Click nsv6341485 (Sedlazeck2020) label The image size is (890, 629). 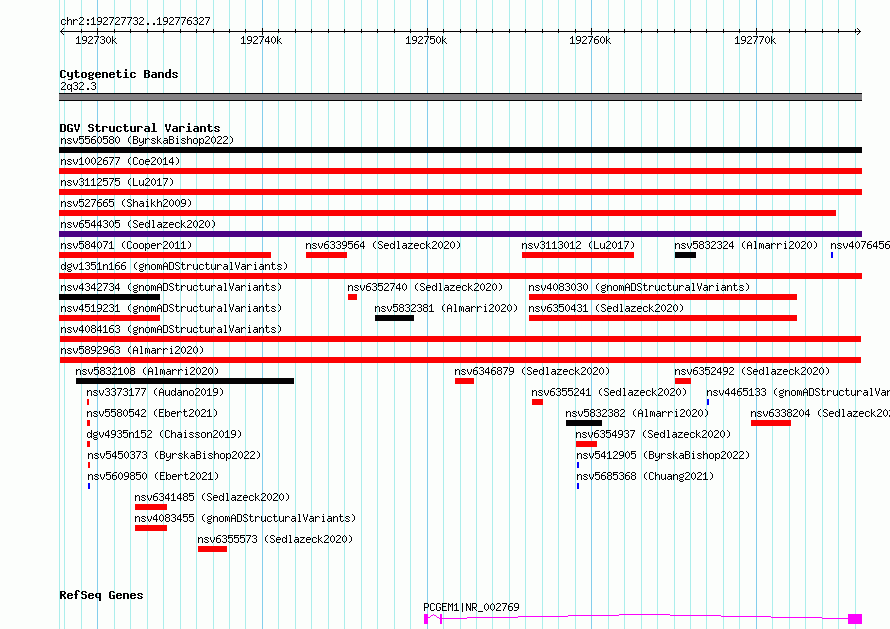click(x=212, y=497)
